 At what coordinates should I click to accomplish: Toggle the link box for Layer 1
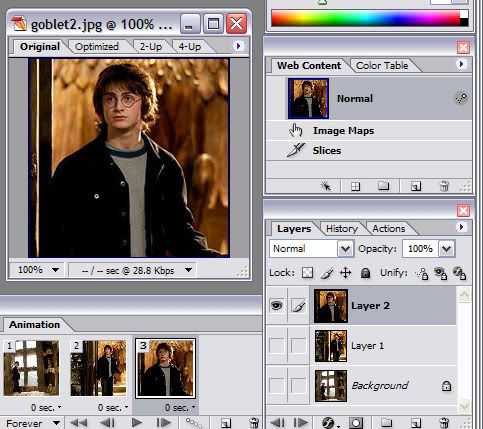coord(299,345)
